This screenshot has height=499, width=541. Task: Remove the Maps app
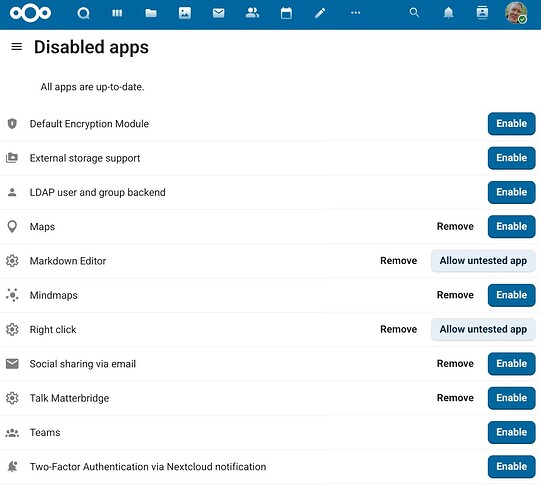click(455, 226)
